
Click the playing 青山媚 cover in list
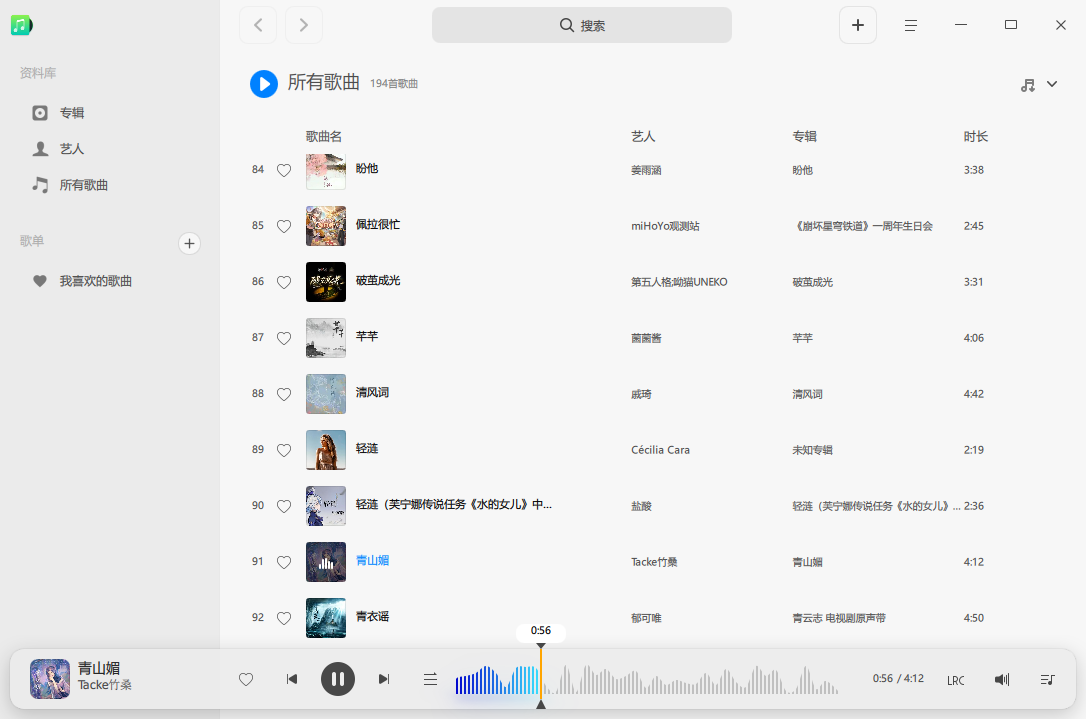coord(326,562)
